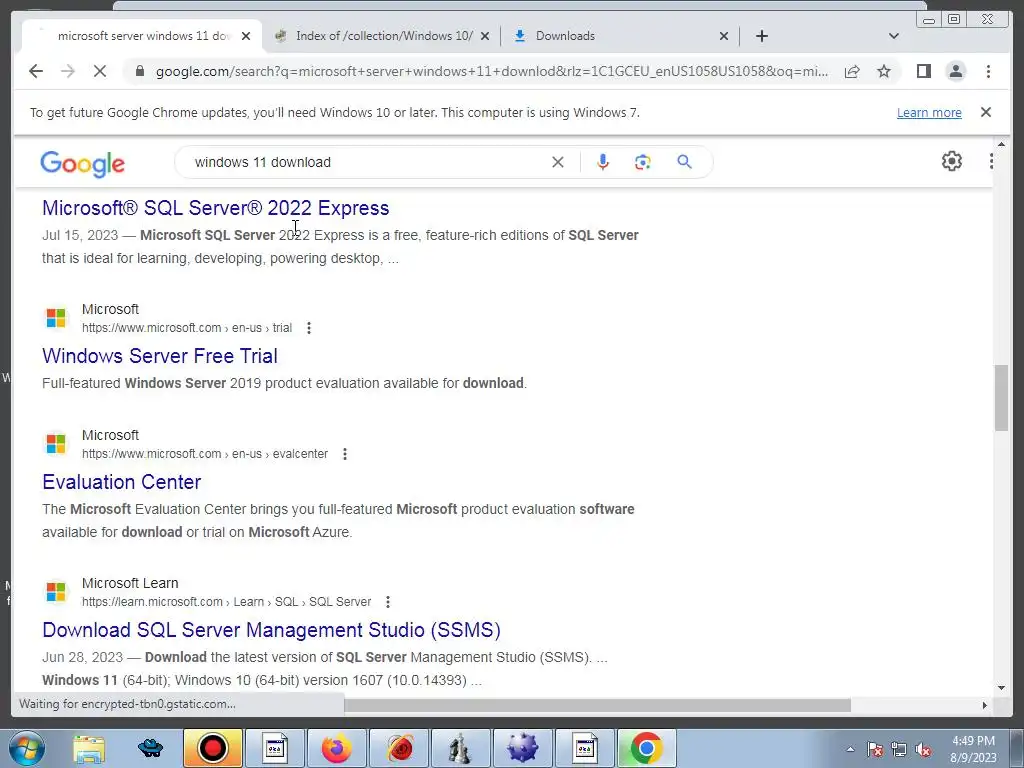Viewport: 1024px width, 768px height.
Task: Open the chess game taskbar icon
Action: (460, 748)
